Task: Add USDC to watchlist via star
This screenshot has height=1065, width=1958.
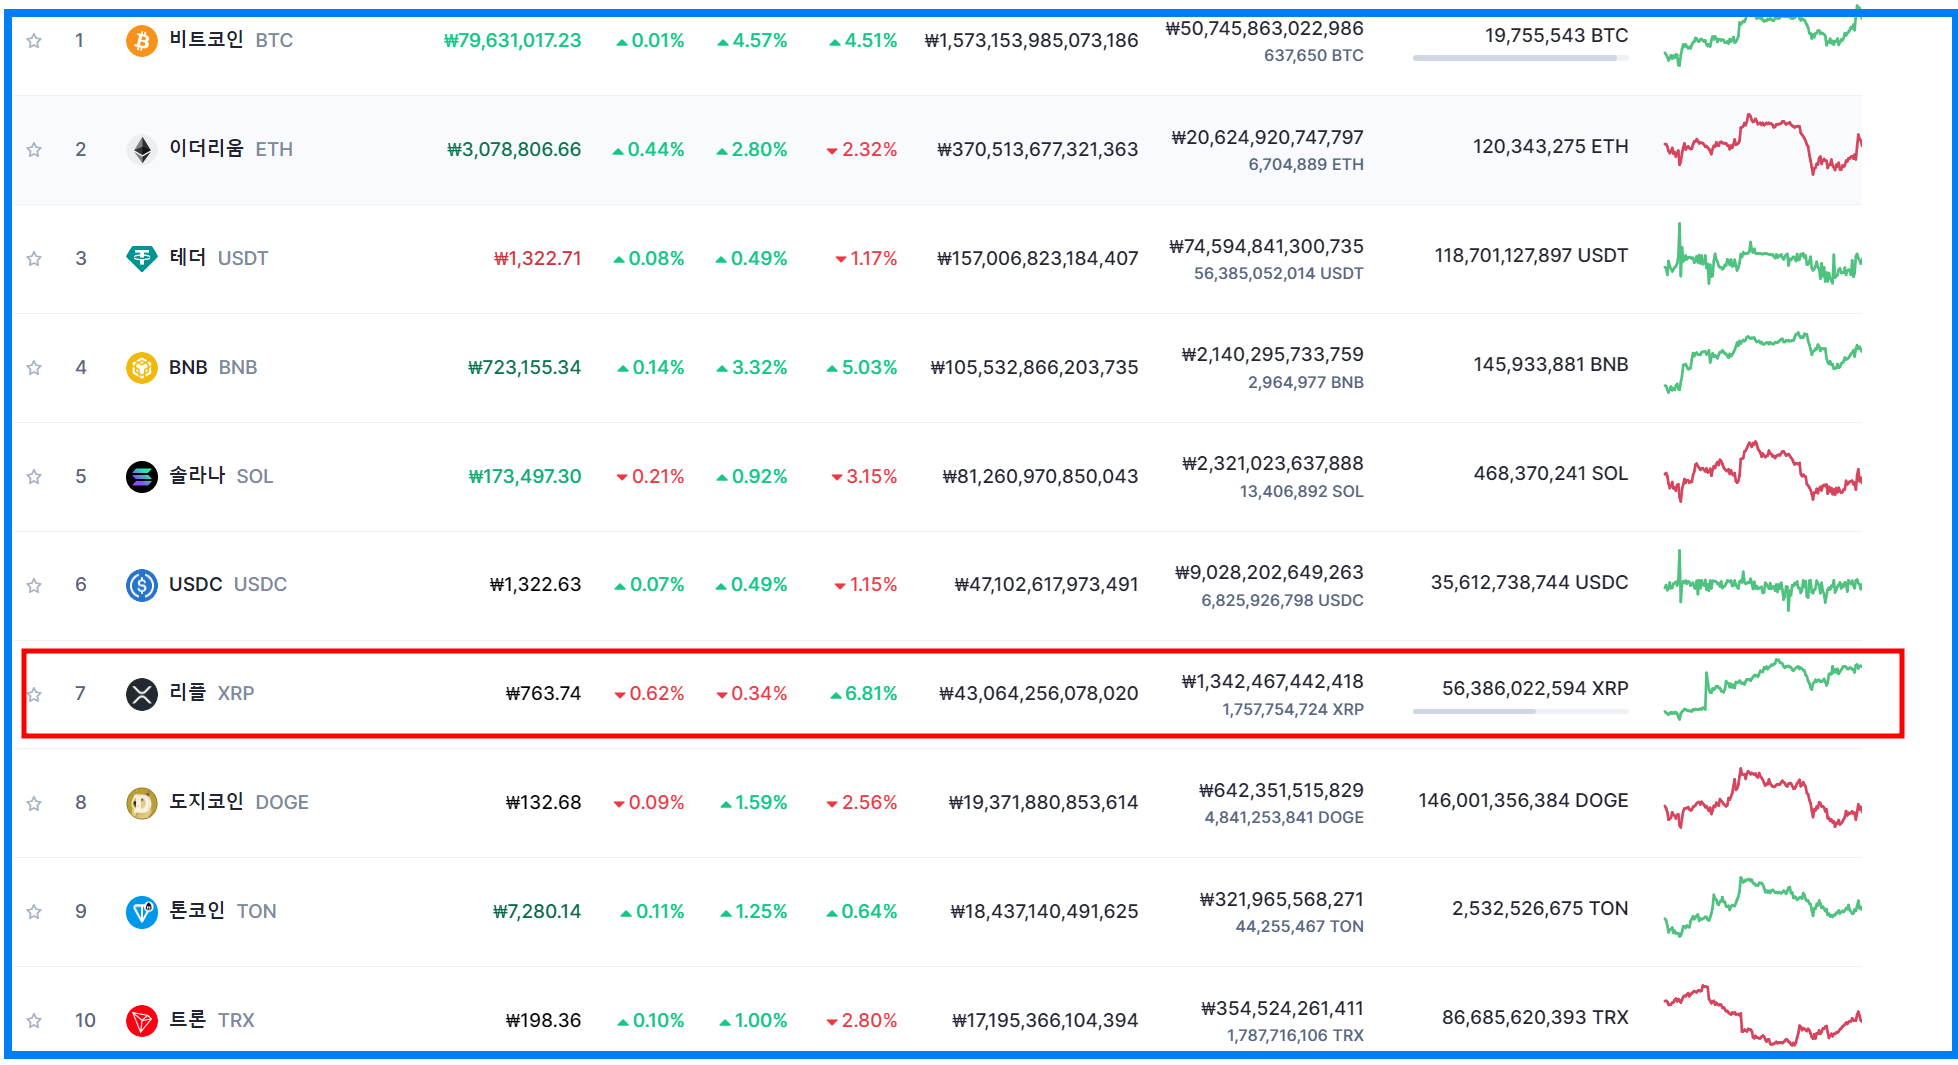Action: click(x=34, y=585)
